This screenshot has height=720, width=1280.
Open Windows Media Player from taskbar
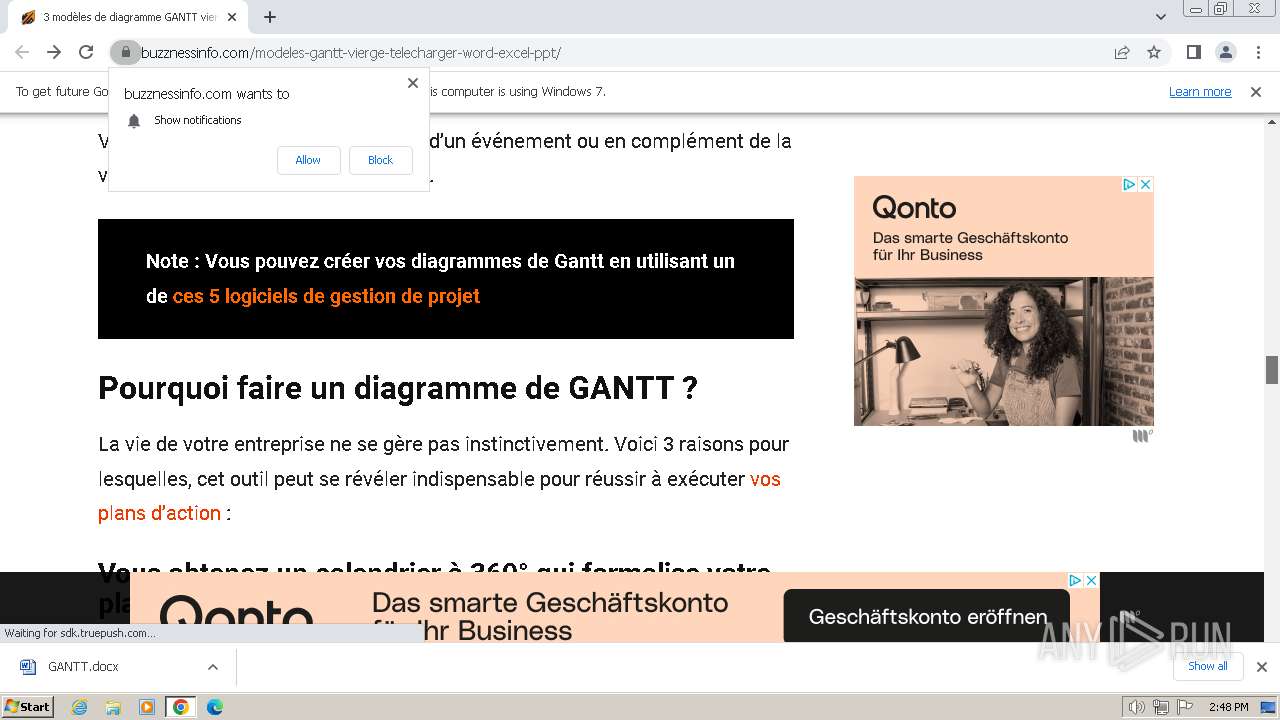coord(147,707)
